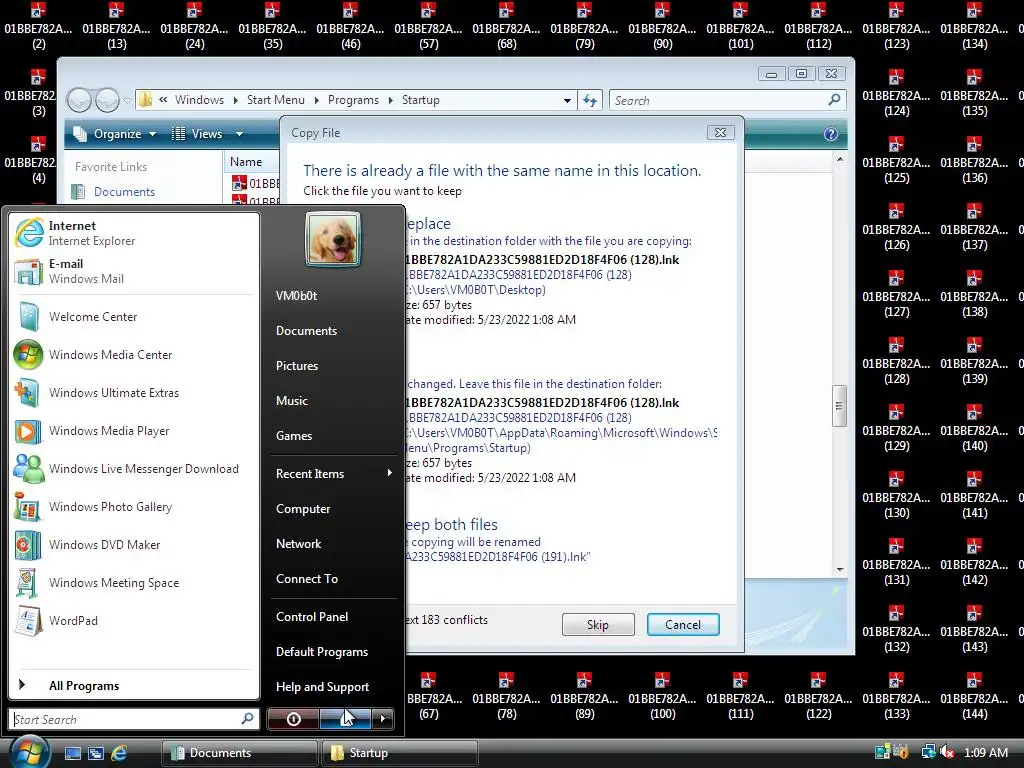1024x768 pixels.
Task: Launch Windows Media Center
Action: click(134, 355)
